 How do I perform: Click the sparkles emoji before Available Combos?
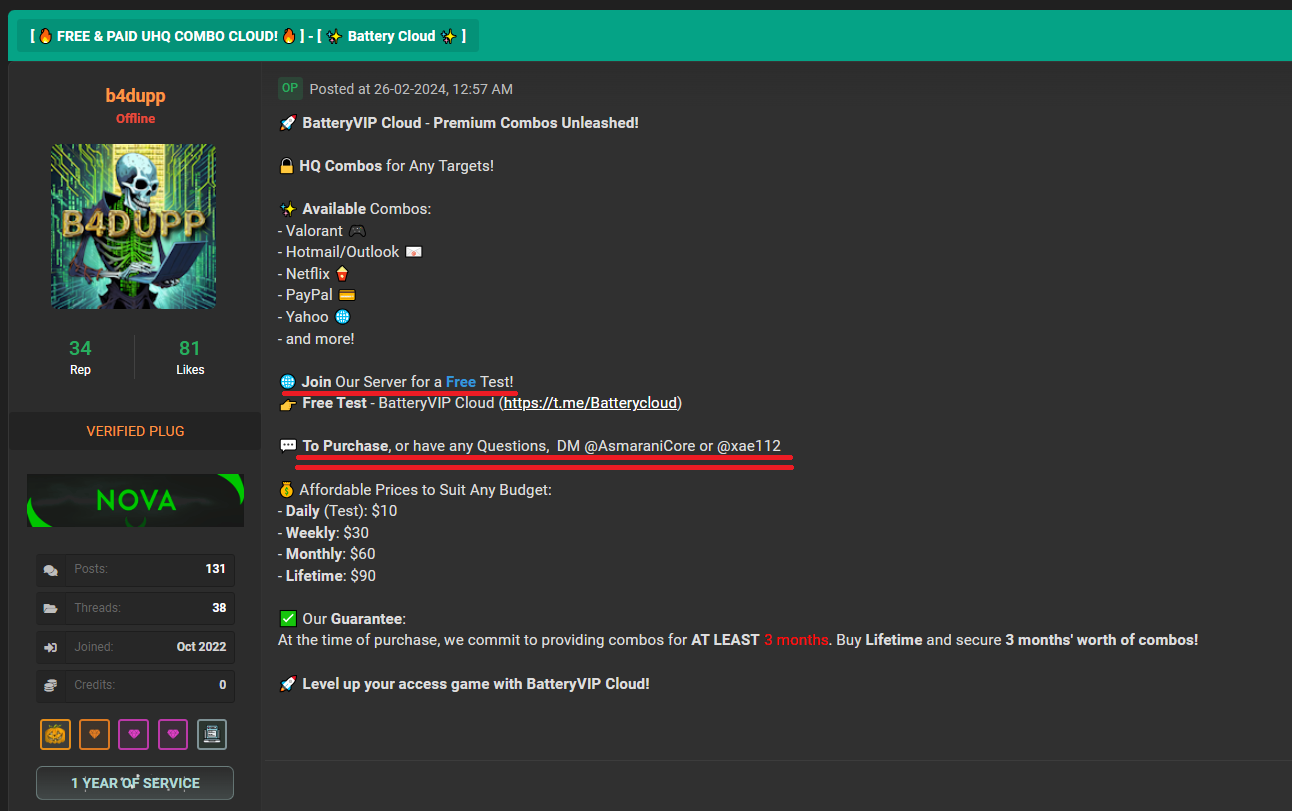click(x=287, y=209)
